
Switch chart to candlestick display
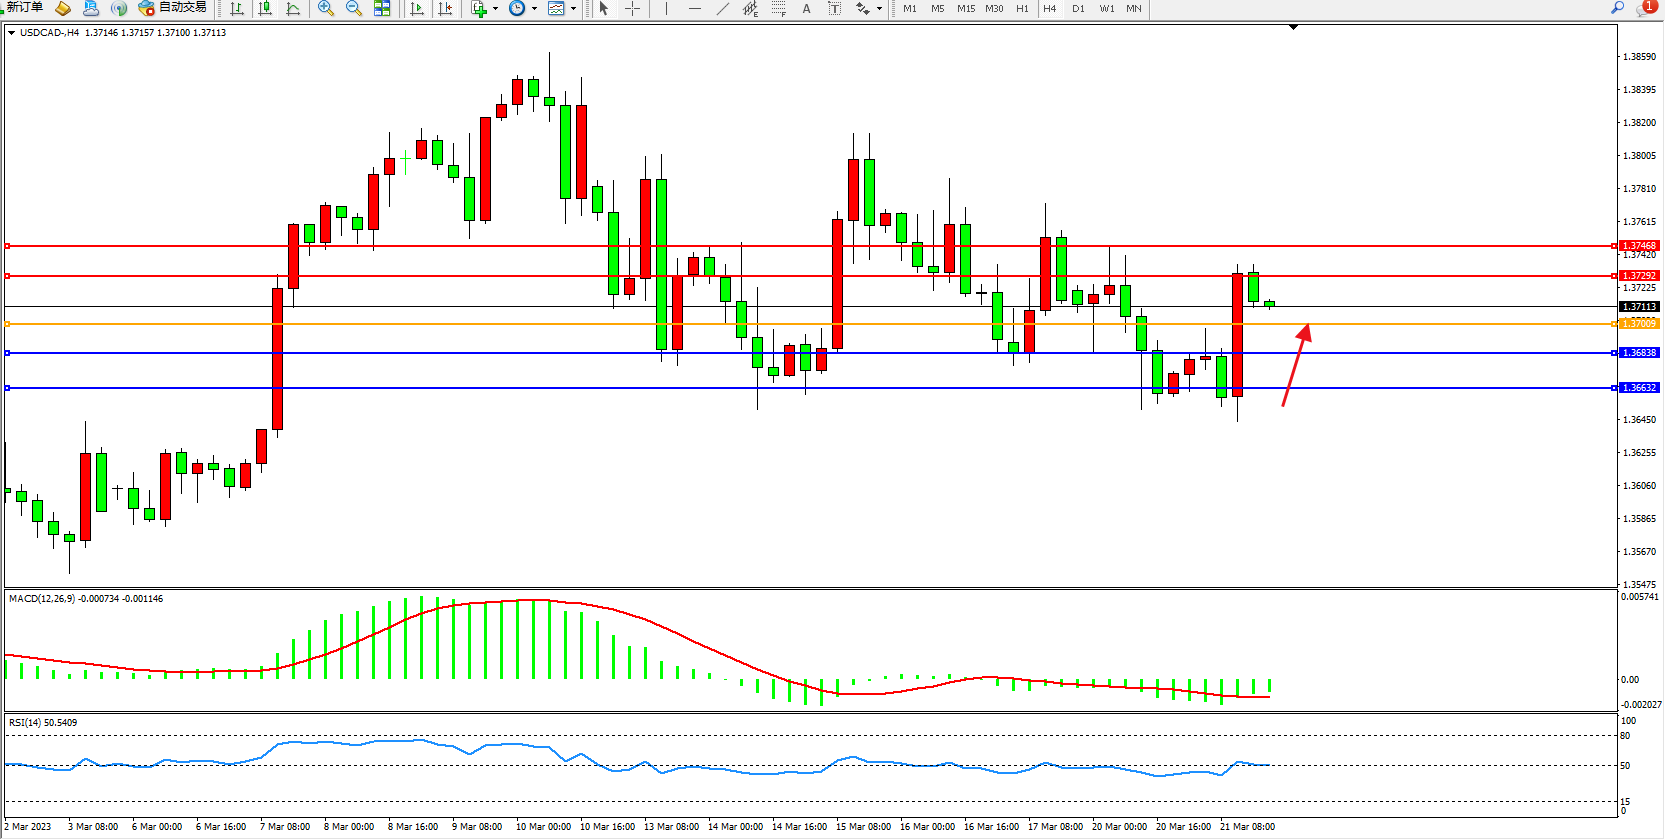(265, 8)
